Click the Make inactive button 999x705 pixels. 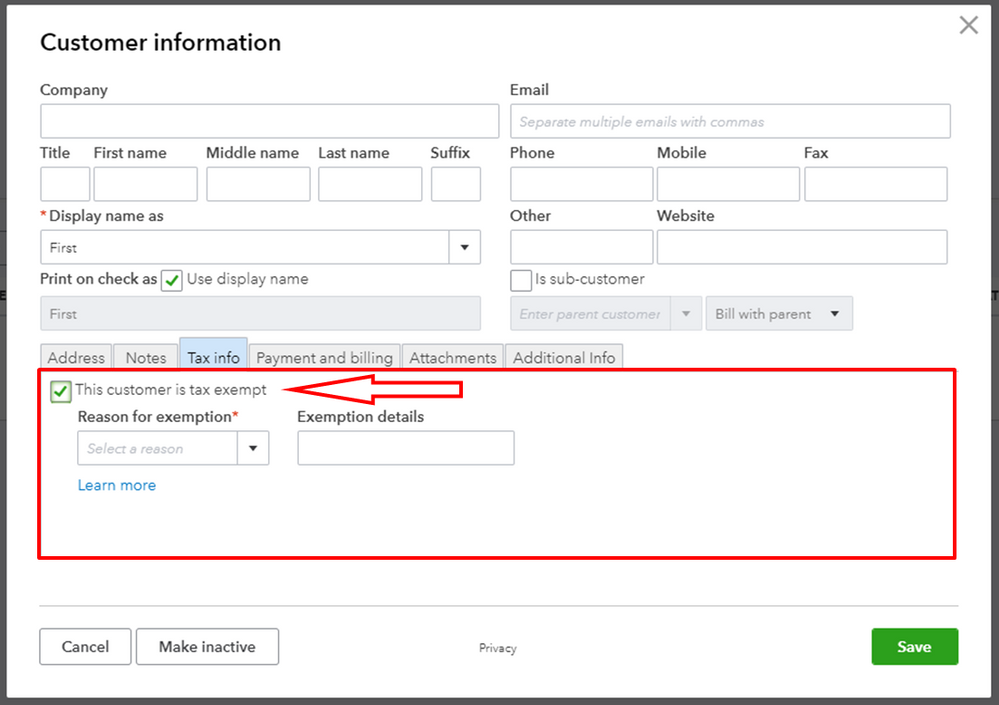coord(207,647)
